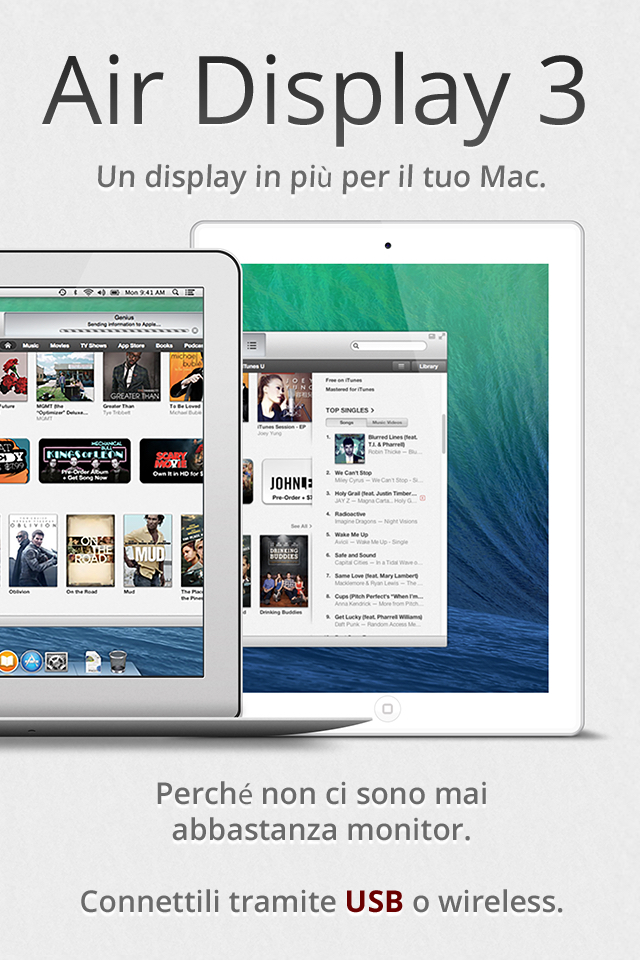This screenshot has width=640, height=960.
Task: Open the John Legend pre-order banner
Action: [x=287, y=482]
